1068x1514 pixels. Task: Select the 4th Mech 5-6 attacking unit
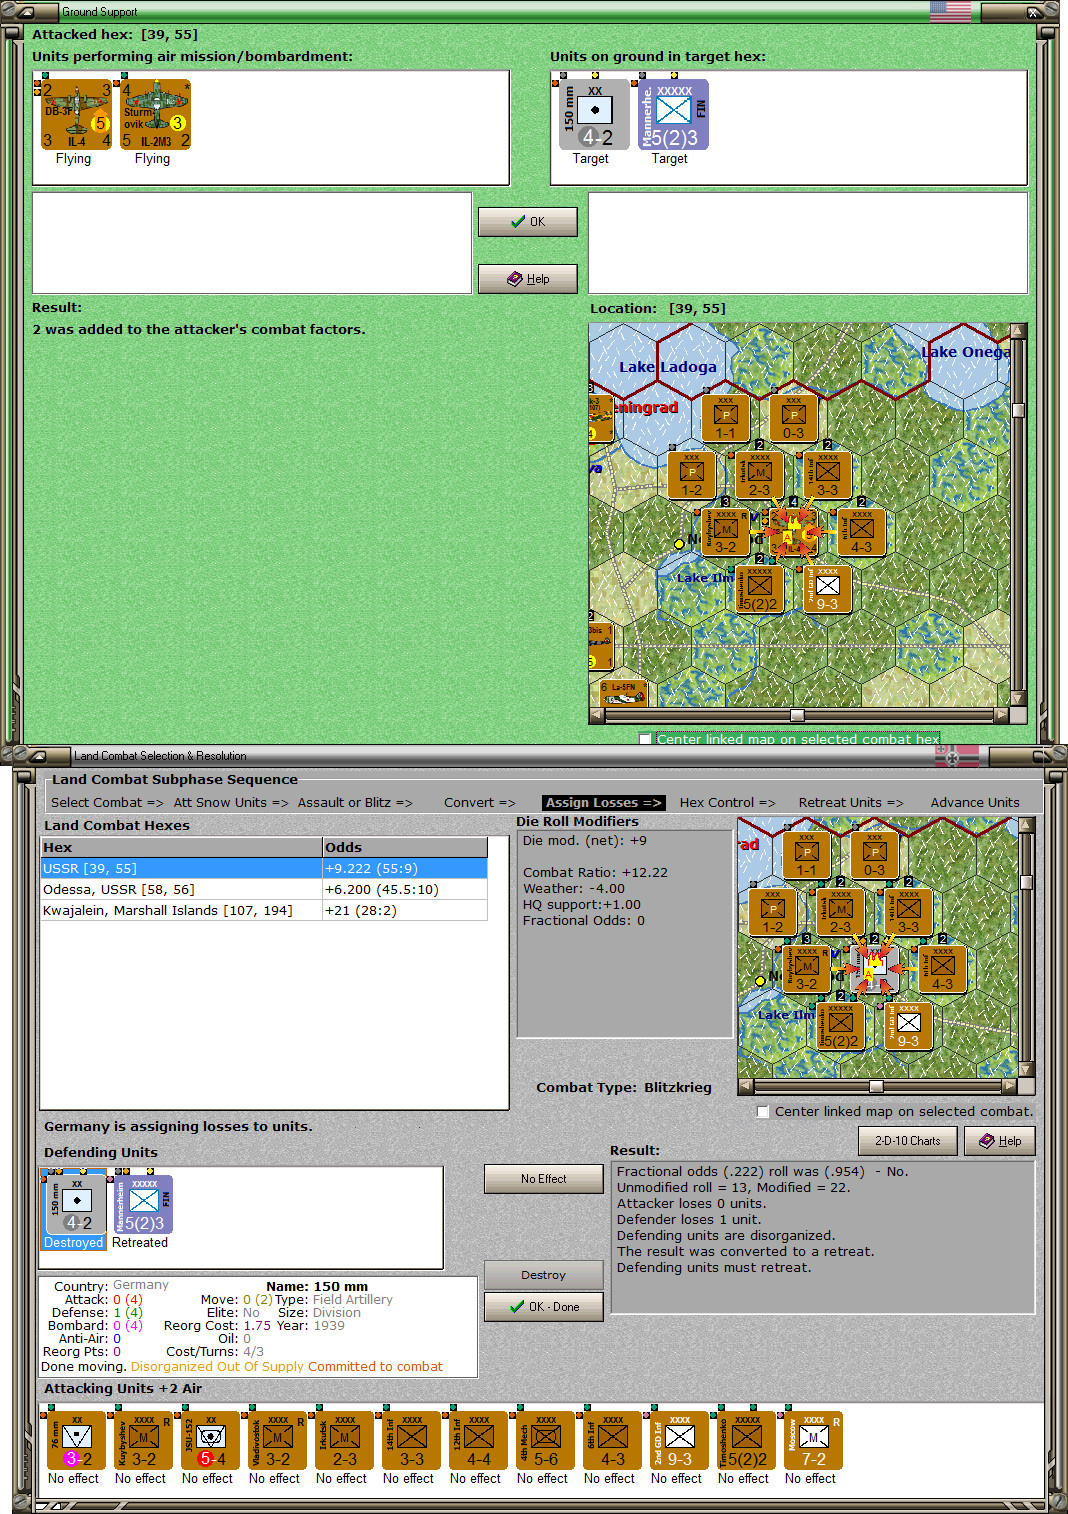[x=544, y=1440]
